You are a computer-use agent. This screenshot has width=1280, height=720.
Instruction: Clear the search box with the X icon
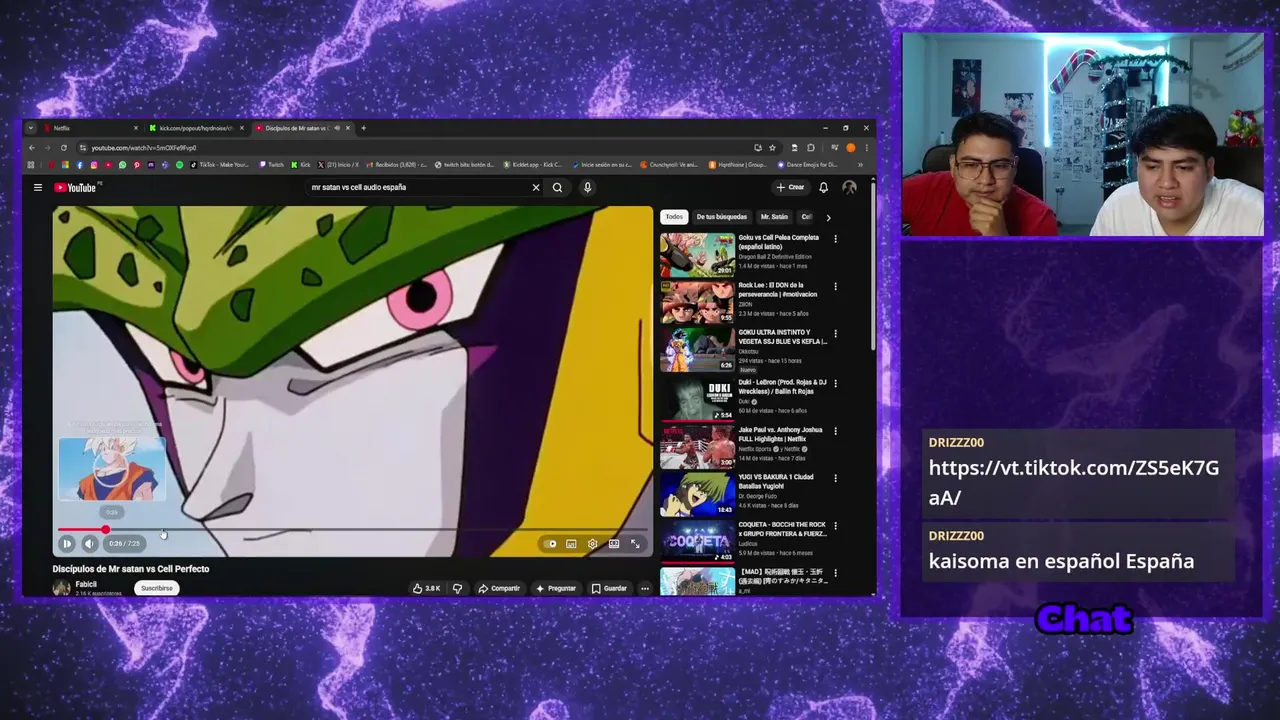pyautogui.click(x=536, y=187)
